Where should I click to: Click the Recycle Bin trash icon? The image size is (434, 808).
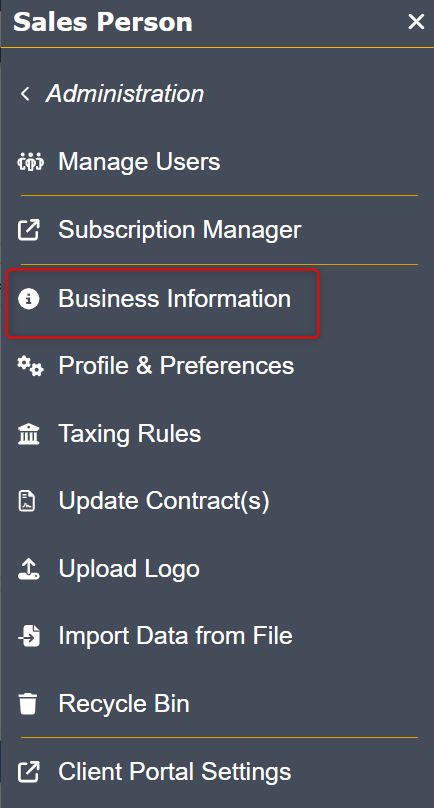28,704
